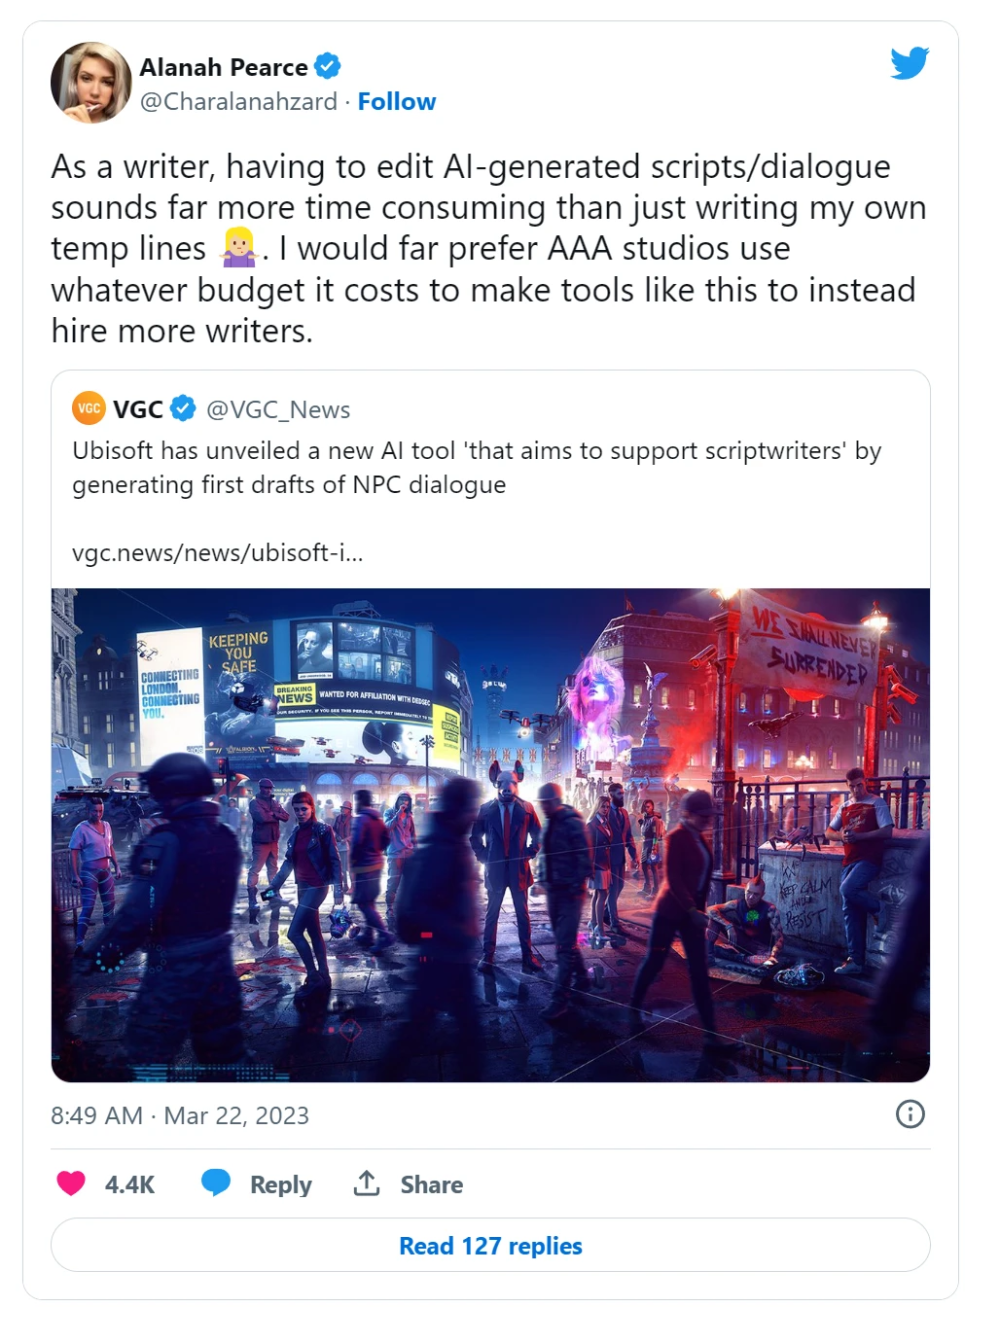Open the Watch Dogs Legion image preview
This screenshot has width=1000, height=1342.
pos(490,834)
